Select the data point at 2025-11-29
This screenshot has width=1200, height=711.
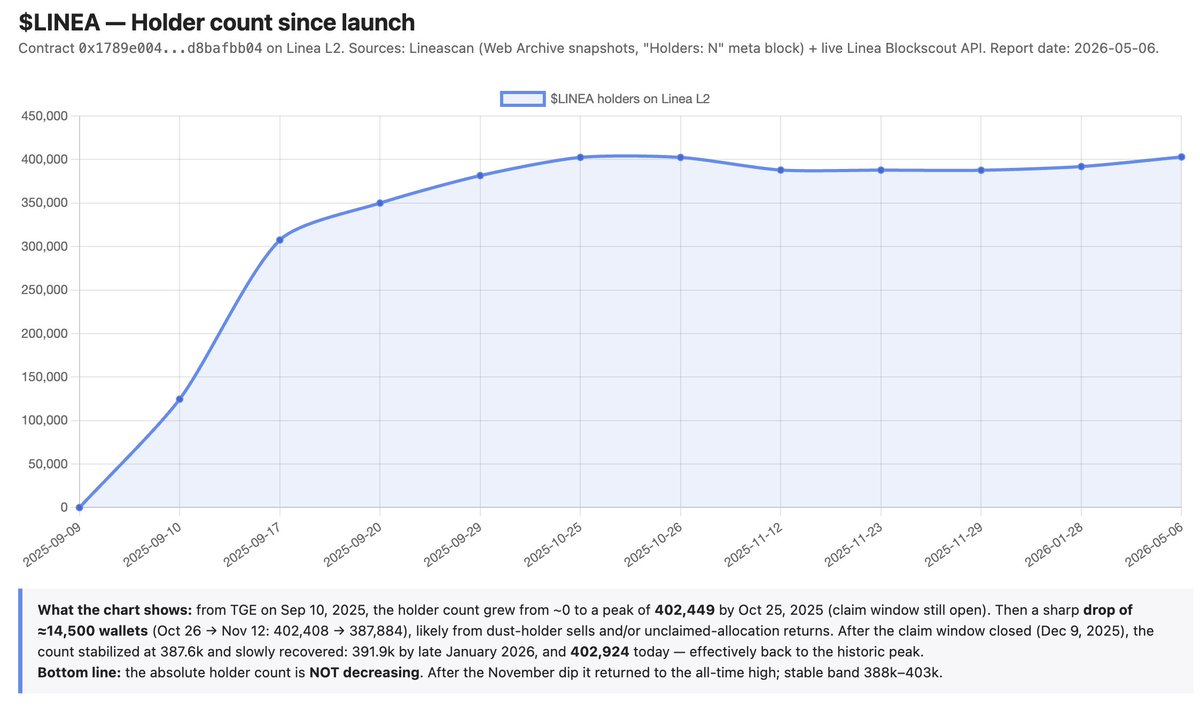(x=981, y=170)
